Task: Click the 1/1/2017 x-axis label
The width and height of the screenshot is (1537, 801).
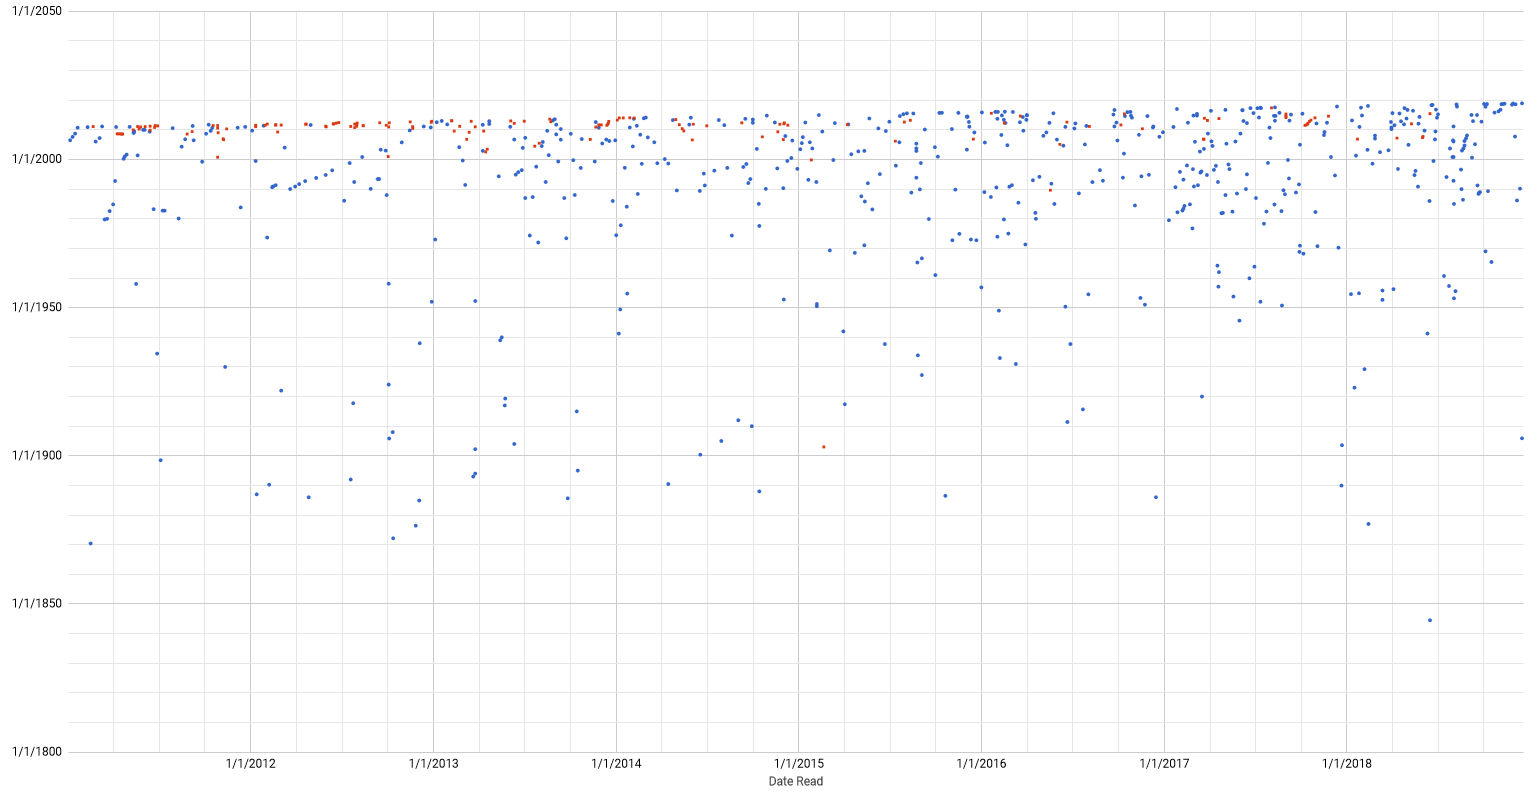Action: 1164,764
